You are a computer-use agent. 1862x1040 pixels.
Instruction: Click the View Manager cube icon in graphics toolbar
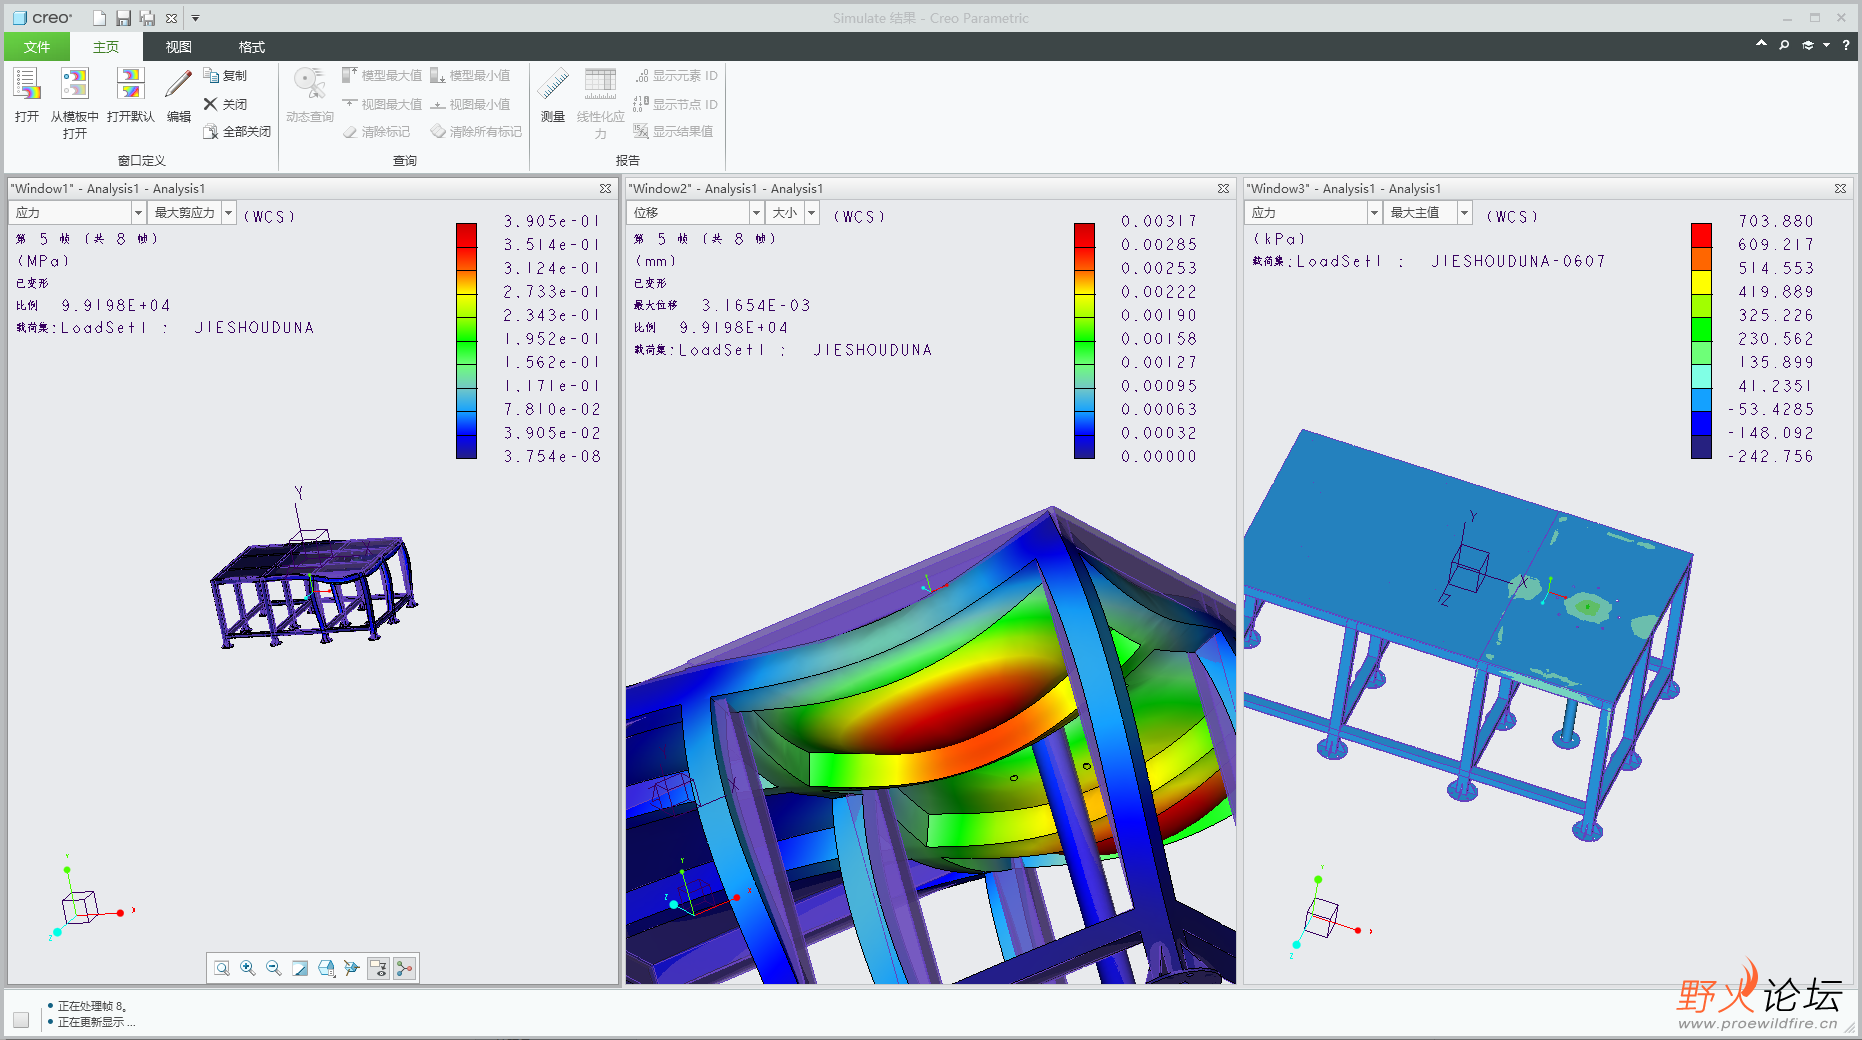click(352, 968)
